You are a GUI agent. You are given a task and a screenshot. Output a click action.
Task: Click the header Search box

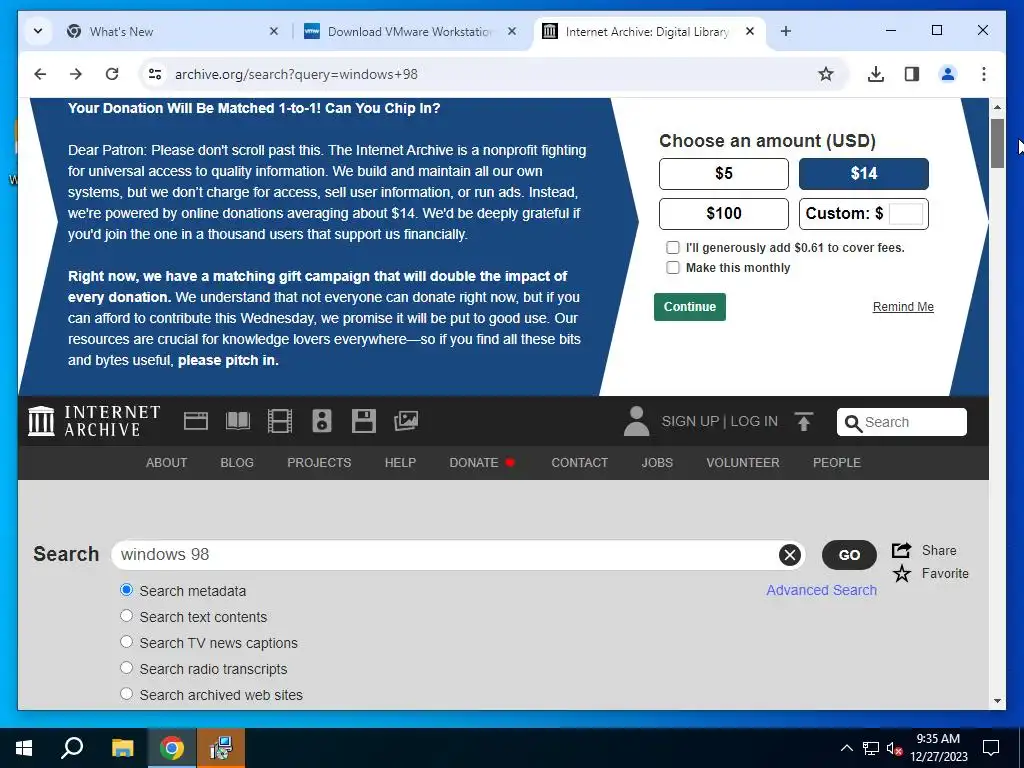coord(901,422)
